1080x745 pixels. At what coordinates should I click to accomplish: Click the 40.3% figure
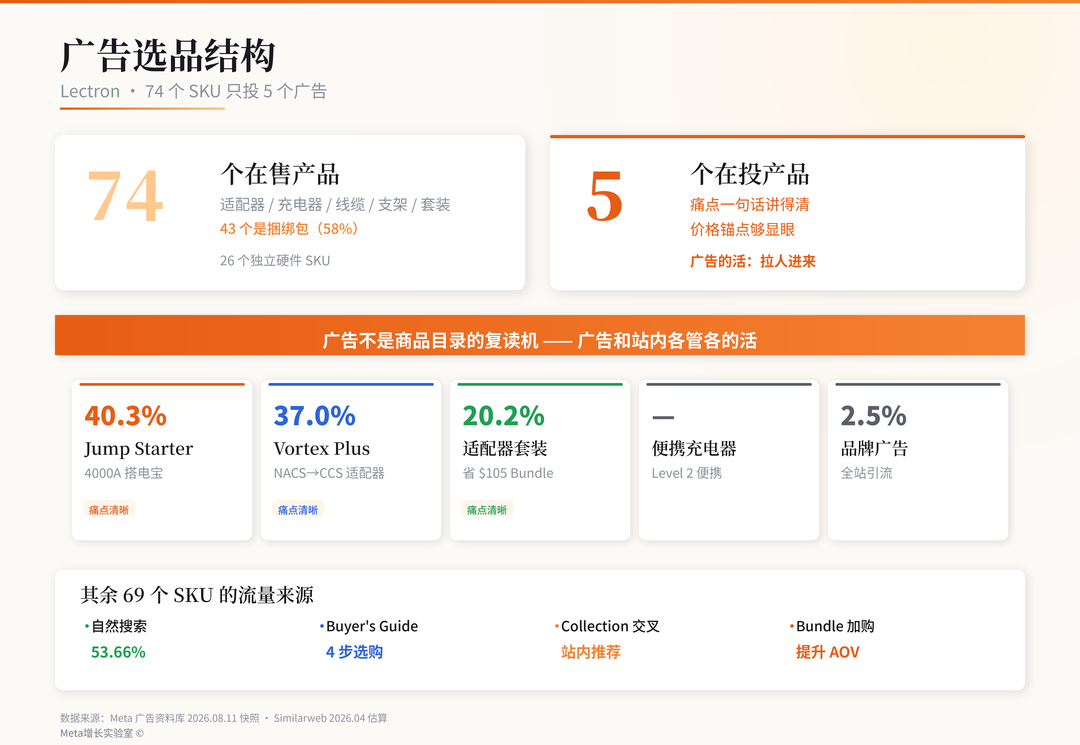point(125,416)
